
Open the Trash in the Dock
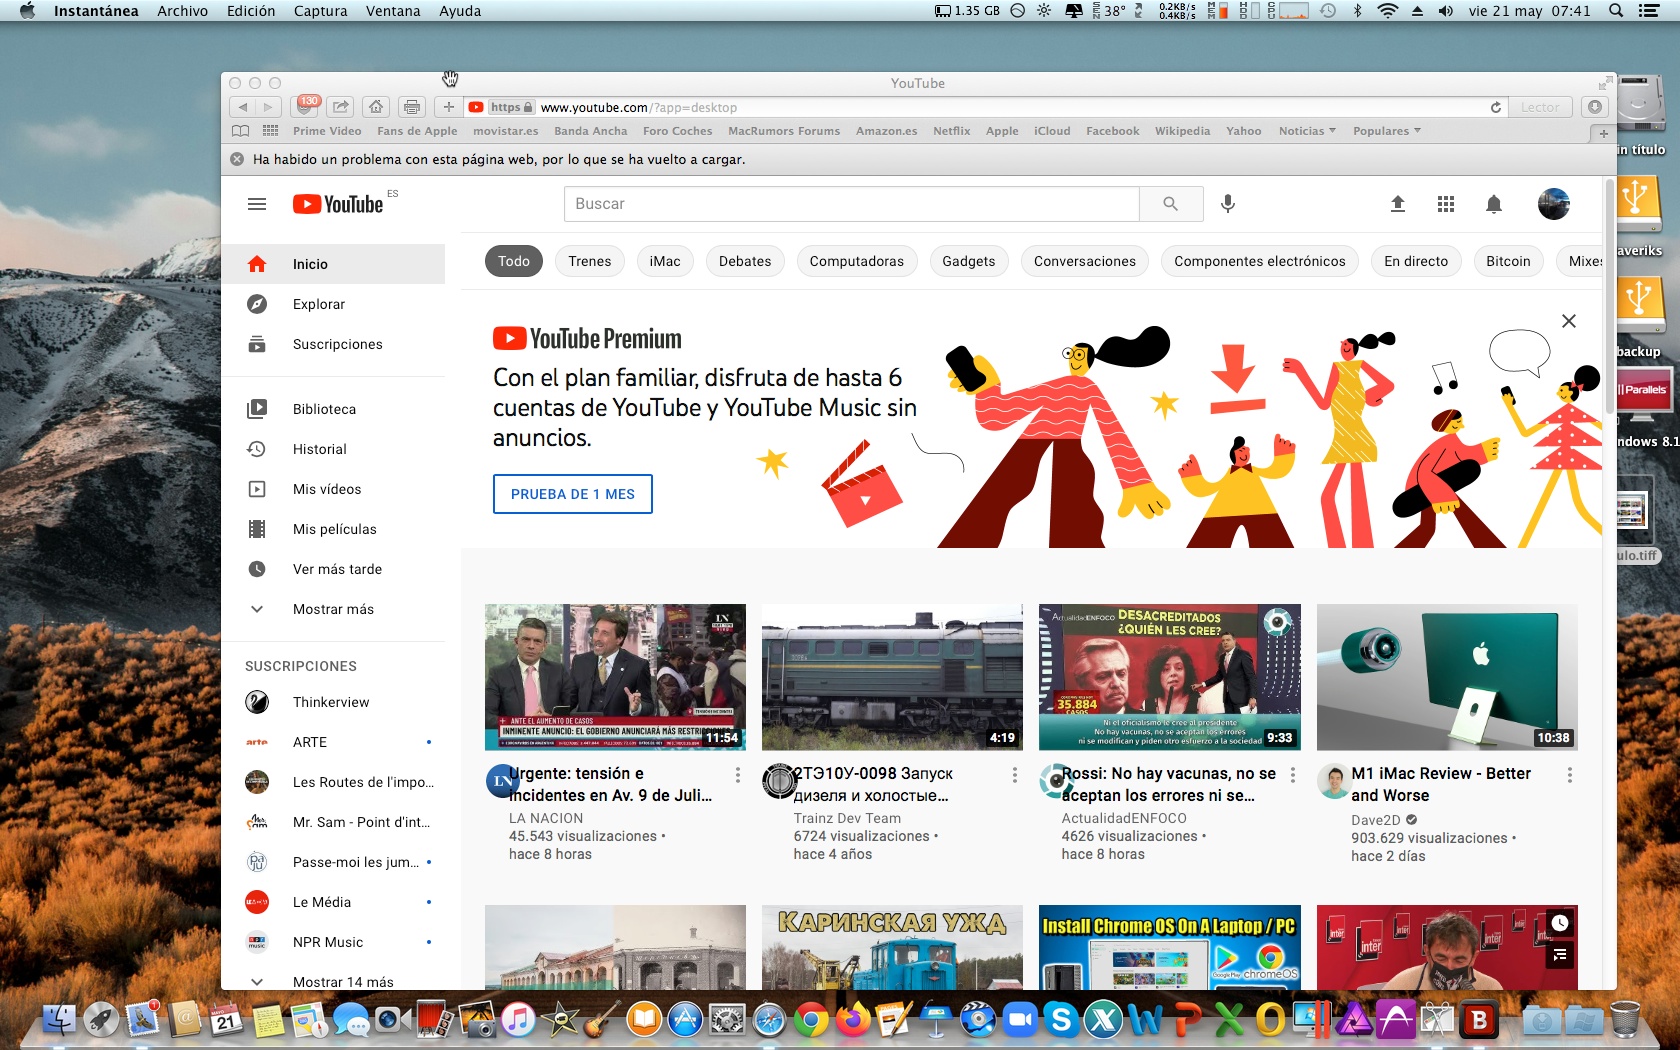(x=1625, y=1020)
